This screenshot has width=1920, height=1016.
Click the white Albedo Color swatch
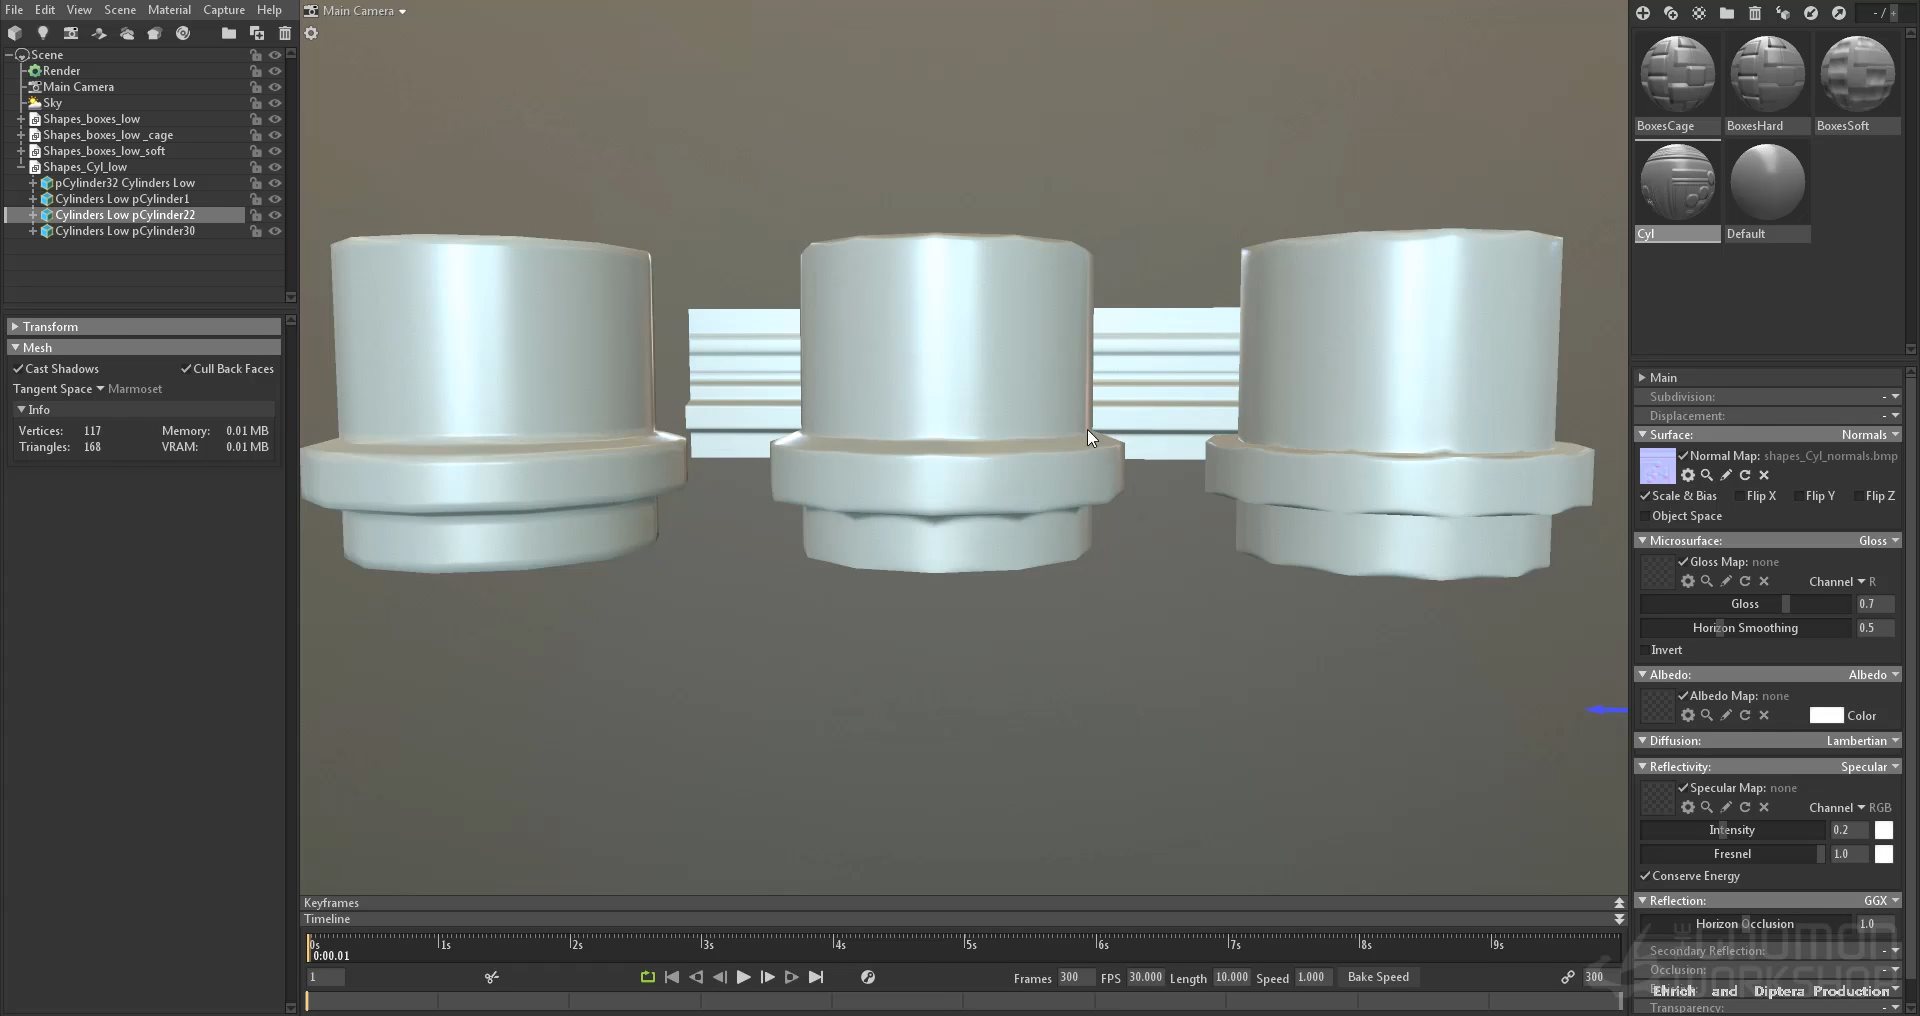point(1826,715)
